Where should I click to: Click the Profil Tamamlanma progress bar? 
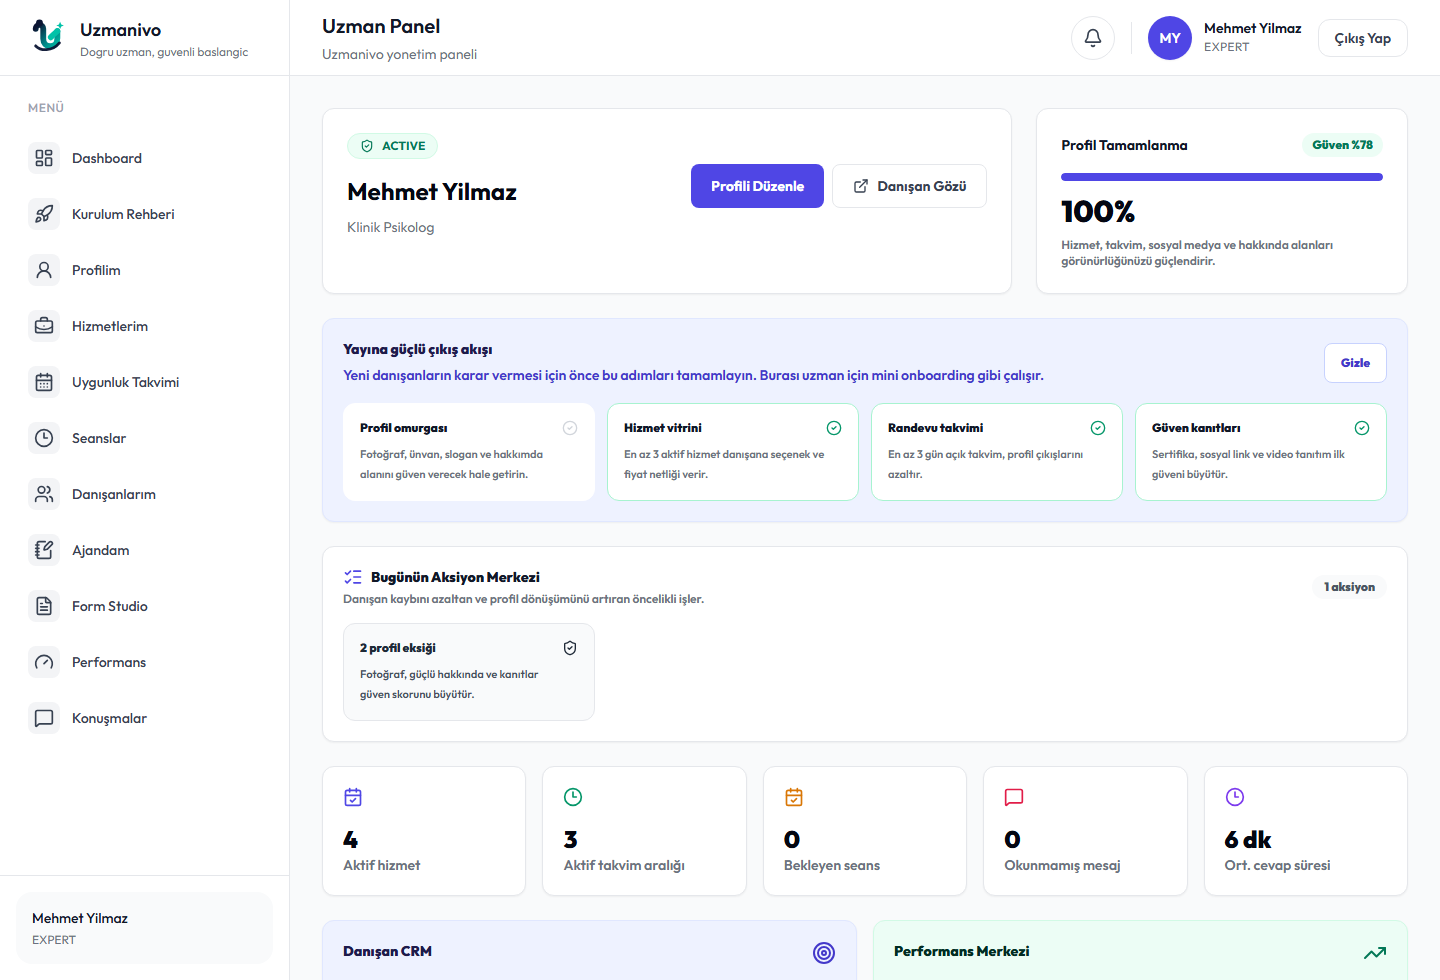(1222, 177)
